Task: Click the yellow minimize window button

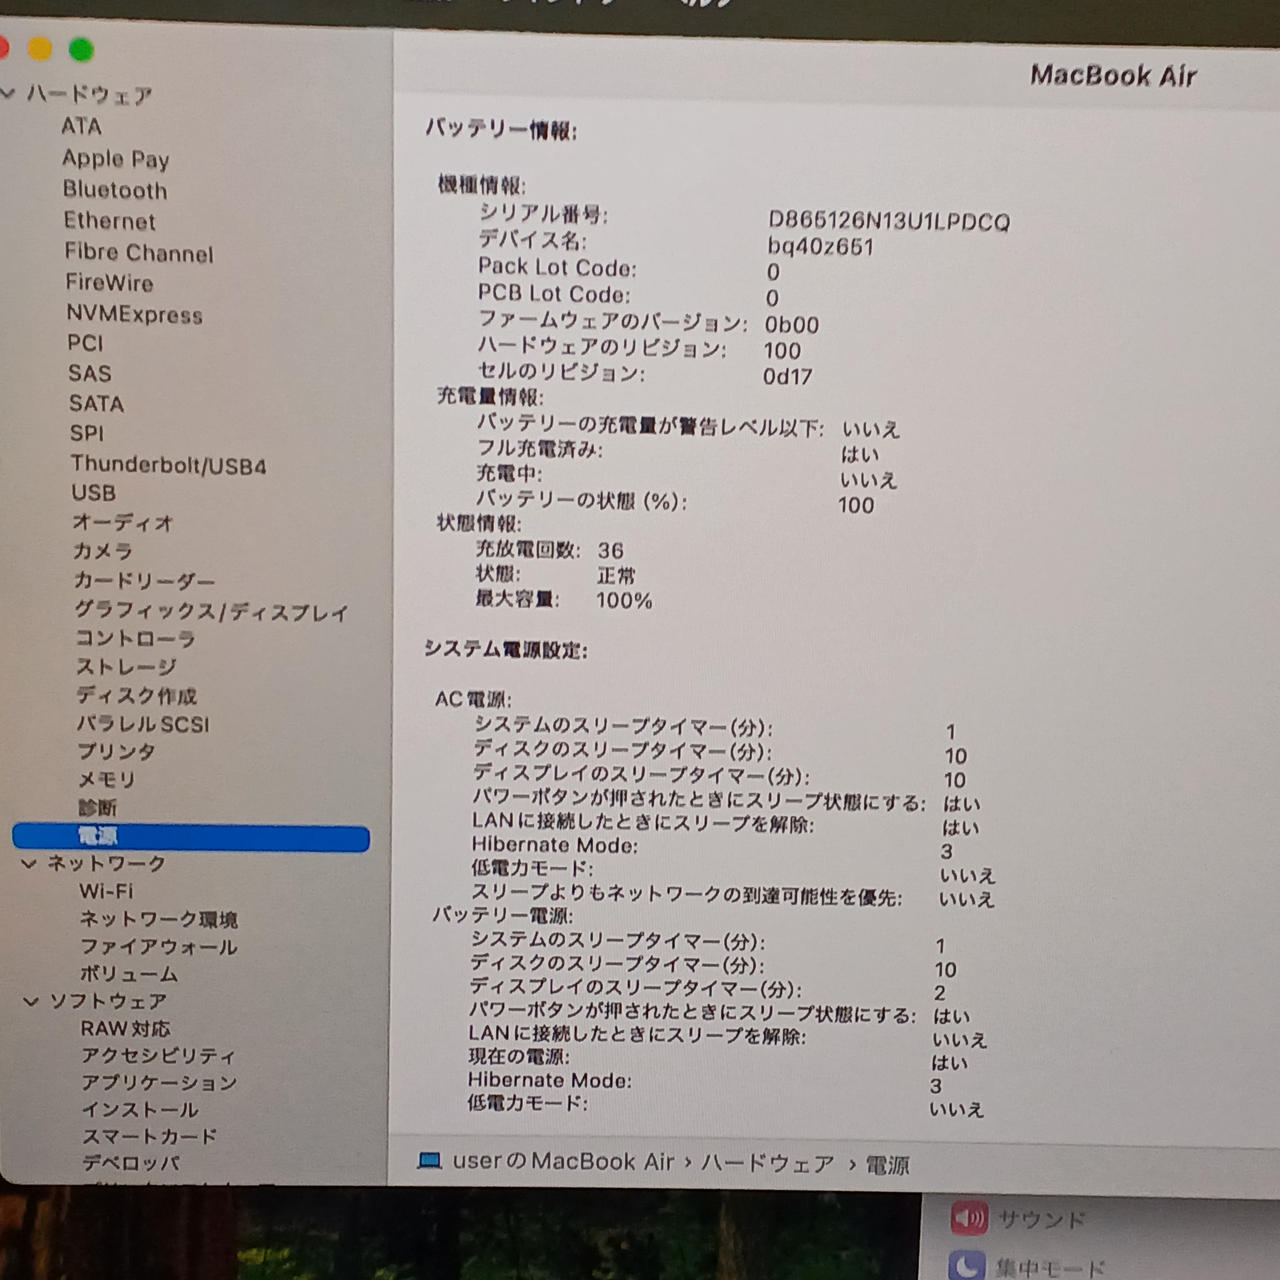Action: pos(40,49)
